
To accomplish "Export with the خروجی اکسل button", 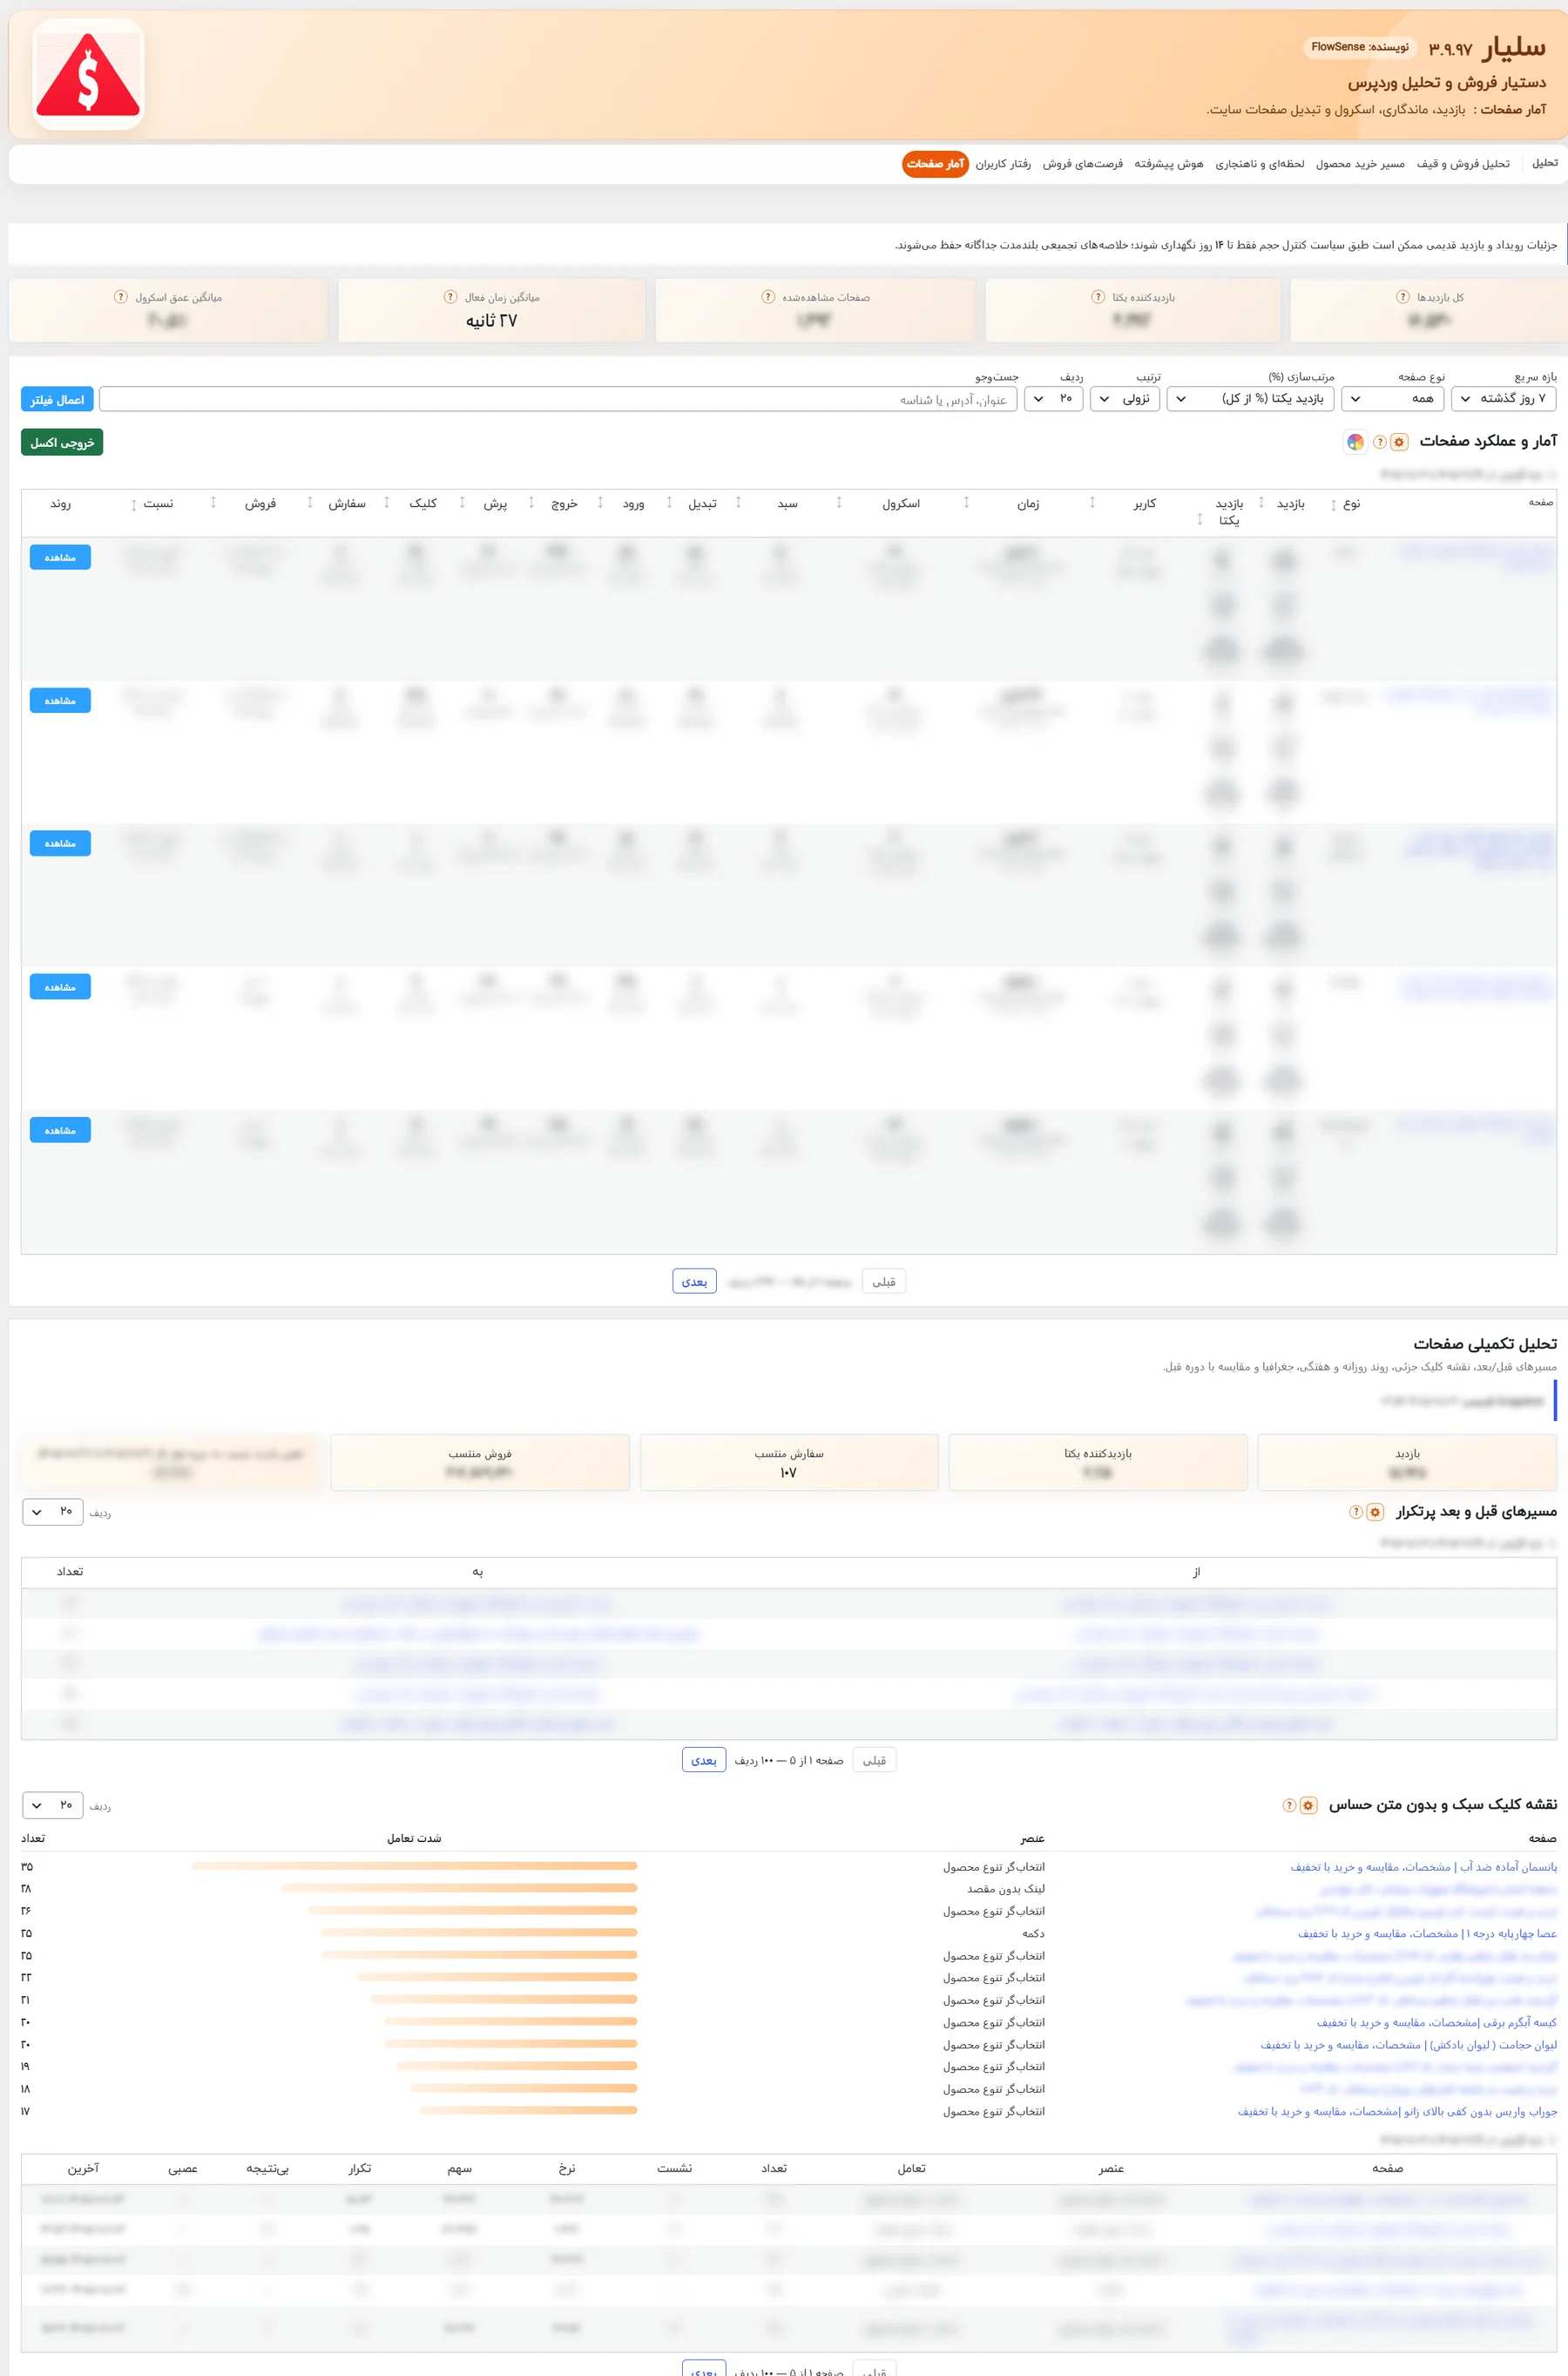I will pos(62,442).
